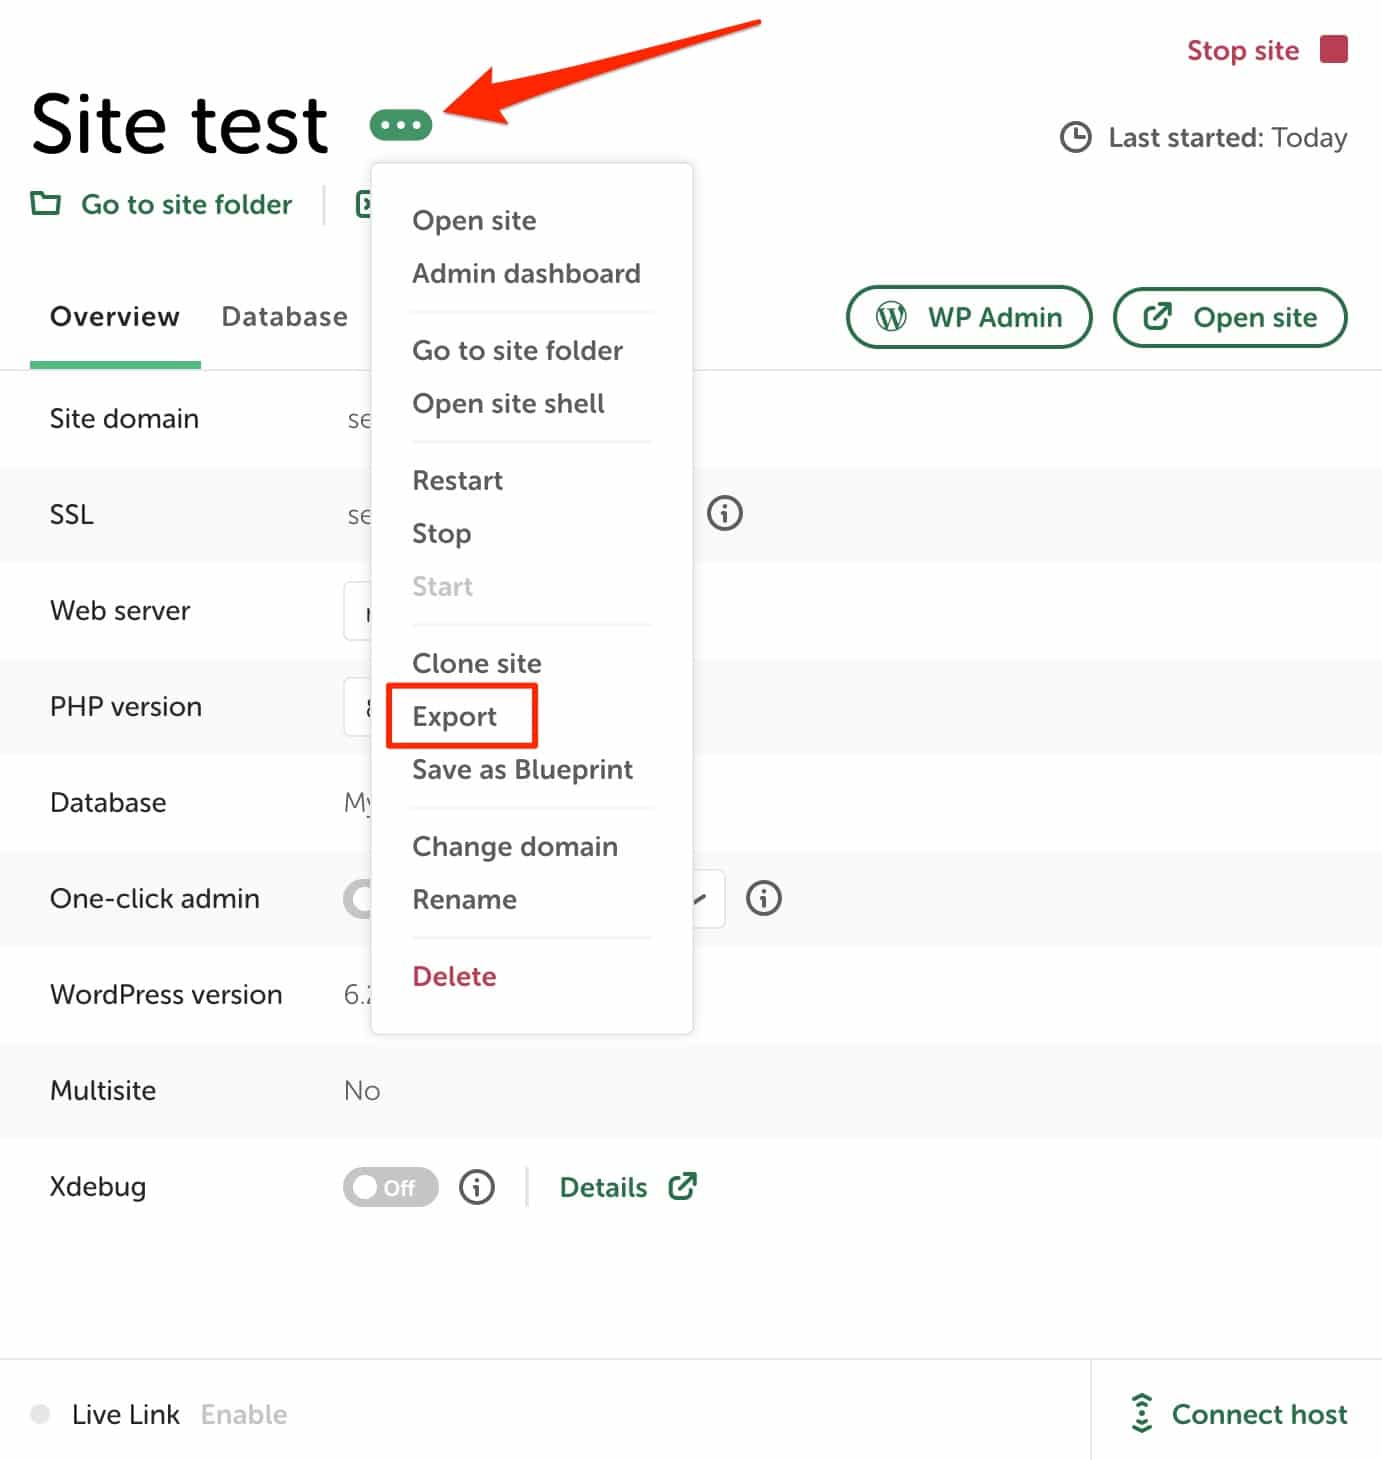
Task: Click the Go to site folder link
Action: click(186, 204)
